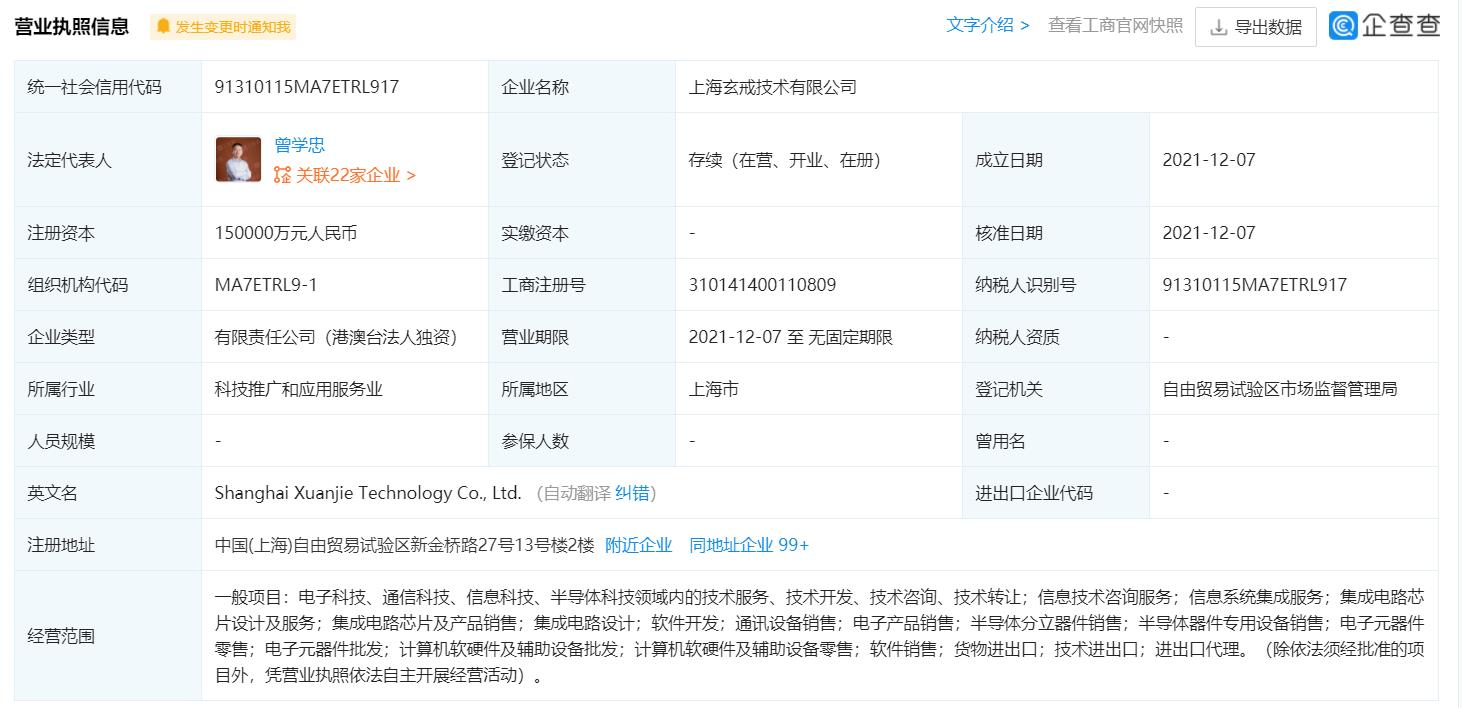1462x708 pixels.
Task: Click the 登记状态 label cell
Action: 582,160
